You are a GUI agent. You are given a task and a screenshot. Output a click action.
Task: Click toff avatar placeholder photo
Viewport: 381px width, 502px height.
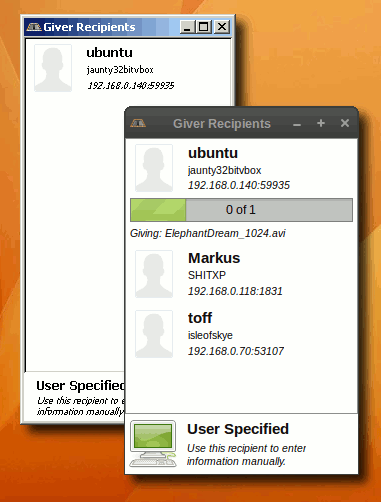154,334
